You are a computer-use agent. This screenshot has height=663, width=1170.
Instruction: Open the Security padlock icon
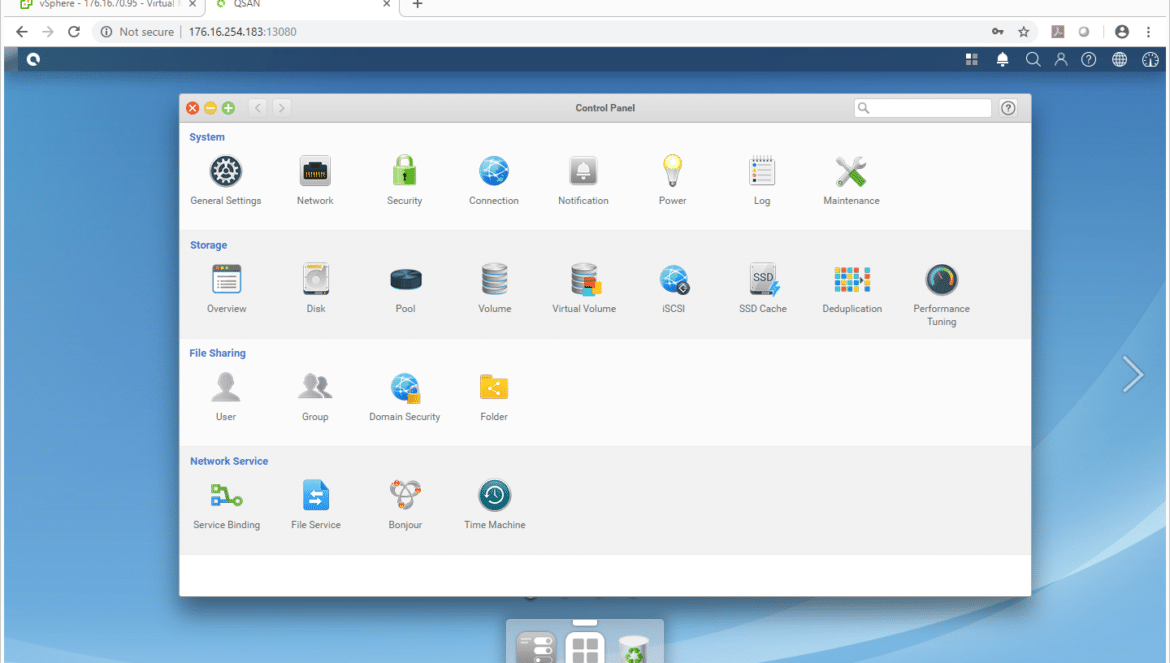pyautogui.click(x=404, y=172)
